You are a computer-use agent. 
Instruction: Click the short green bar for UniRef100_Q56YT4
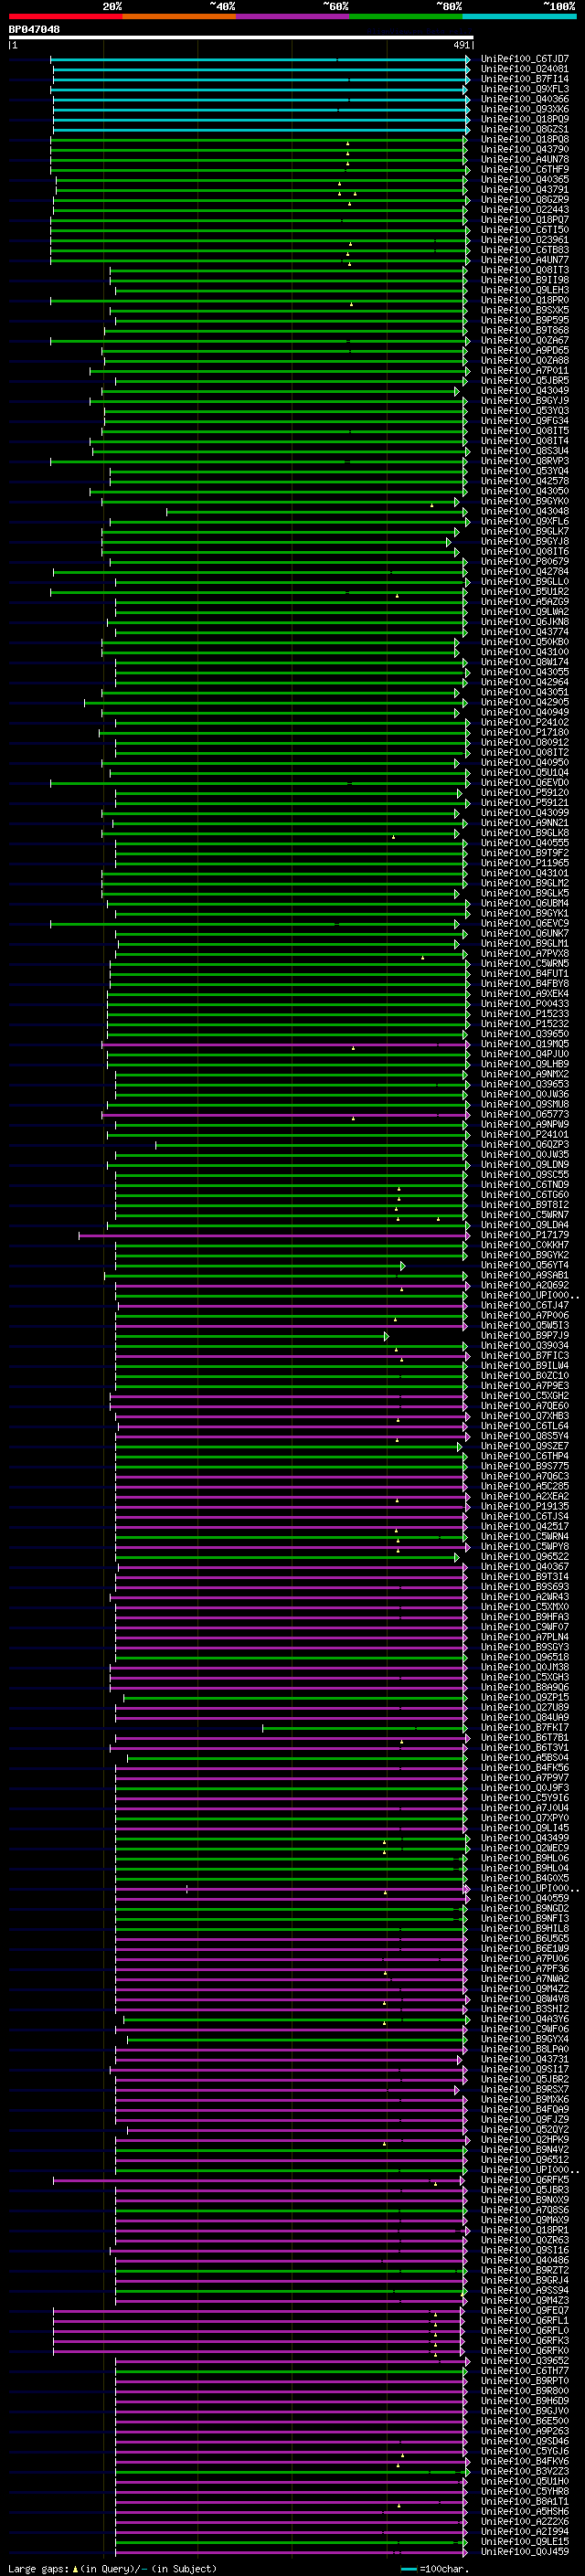pyautogui.click(x=260, y=1266)
